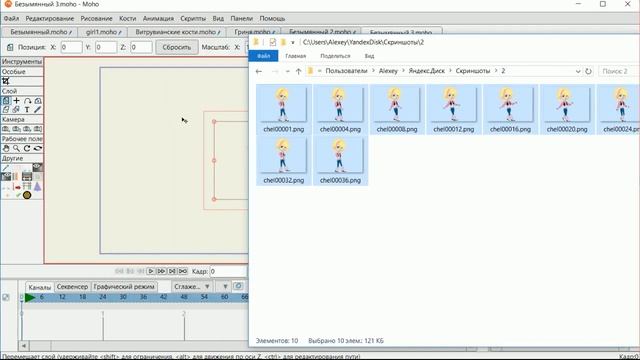The height and width of the screenshot is (360, 640).
Task: Click the step forward playback button
Action: pyautogui.click(x=161, y=271)
